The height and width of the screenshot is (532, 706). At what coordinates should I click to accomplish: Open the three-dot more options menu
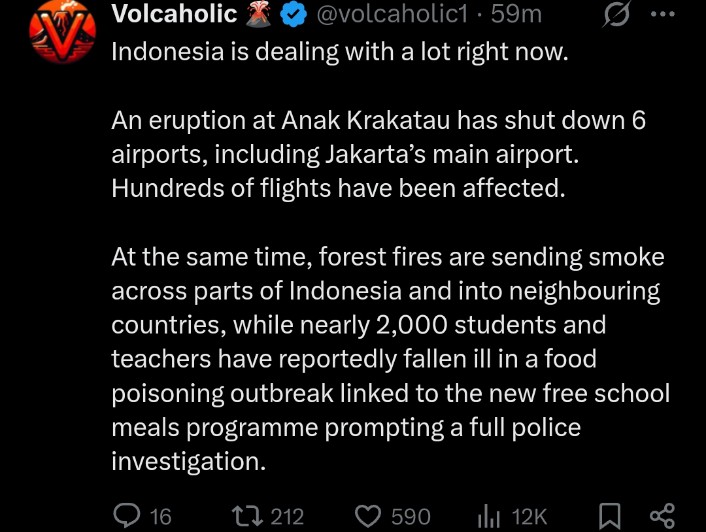pyautogui.click(x=663, y=14)
